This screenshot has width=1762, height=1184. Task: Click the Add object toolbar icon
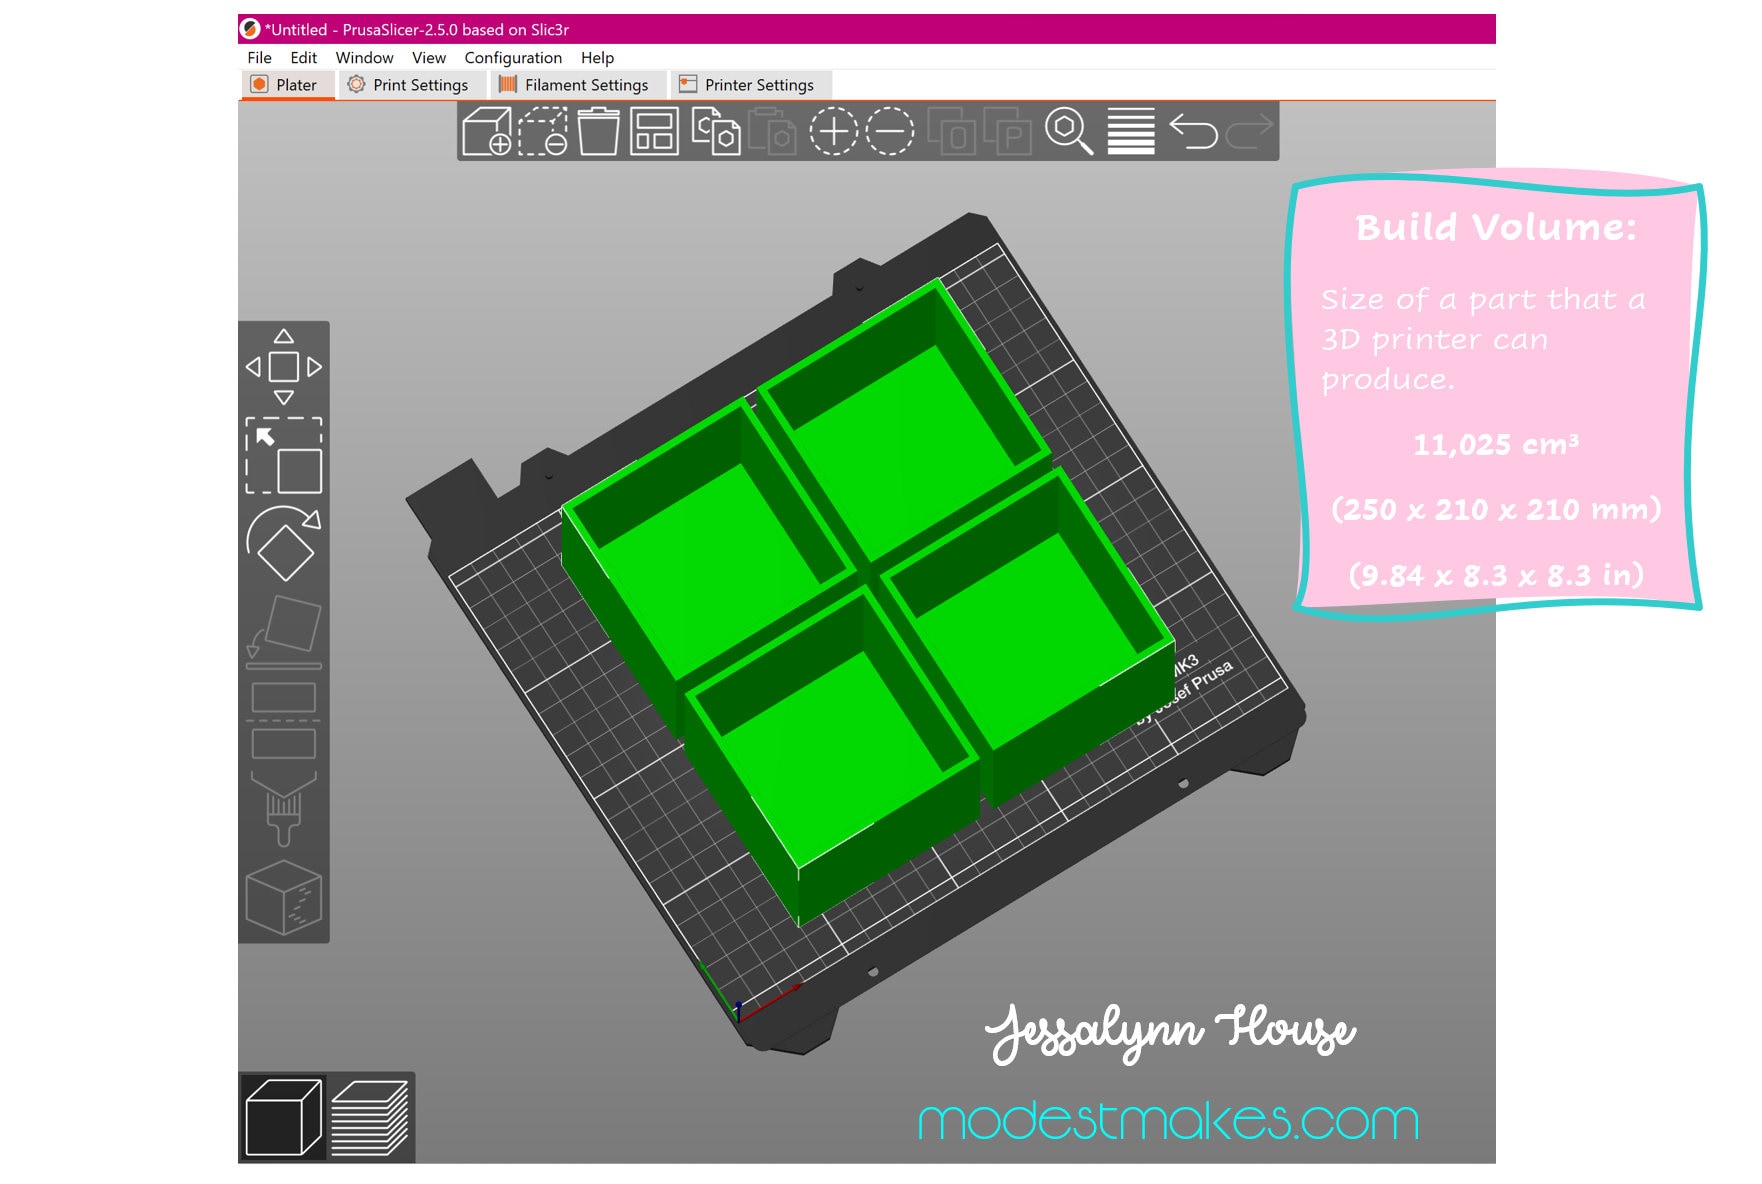click(x=487, y=131)
